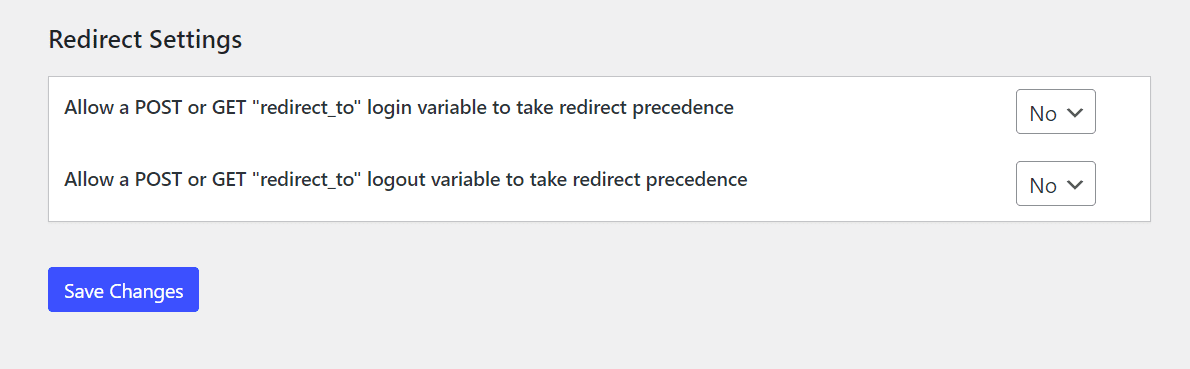The image size is (1190, 369).
Task: Select the "No" value in login dropdown
Action: [1043, 113]
